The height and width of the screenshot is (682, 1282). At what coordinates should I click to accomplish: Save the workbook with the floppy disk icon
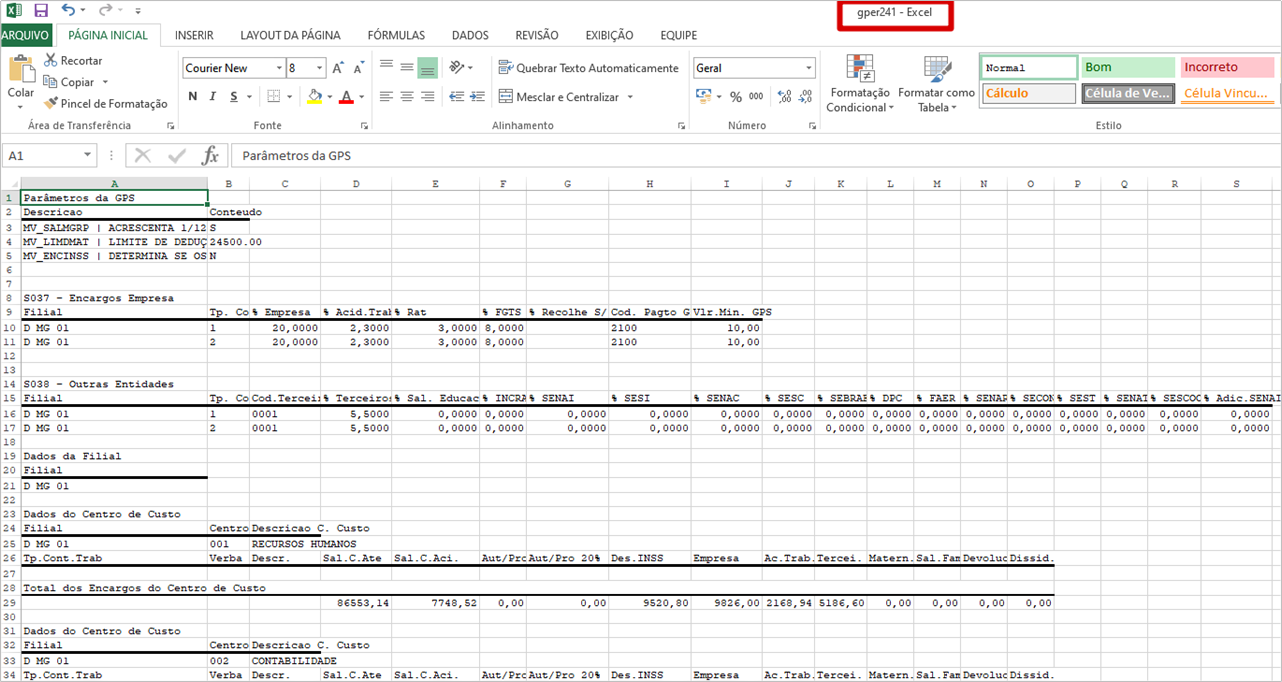tap(41, 10)
